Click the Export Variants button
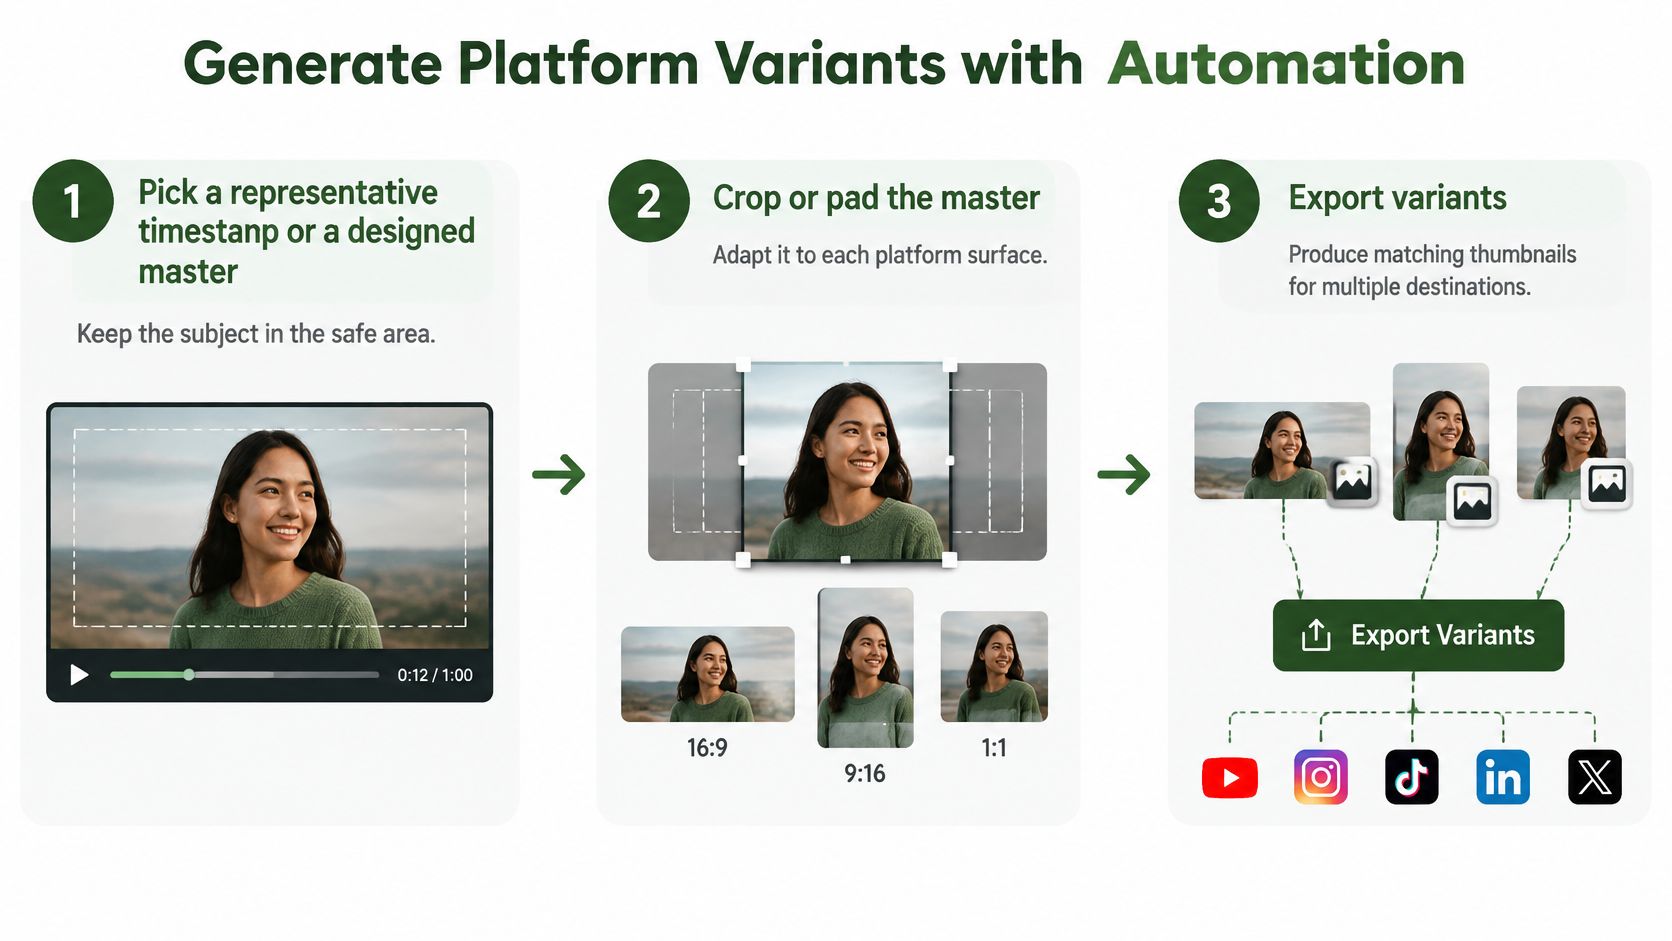 click(x=1418, y=635)
